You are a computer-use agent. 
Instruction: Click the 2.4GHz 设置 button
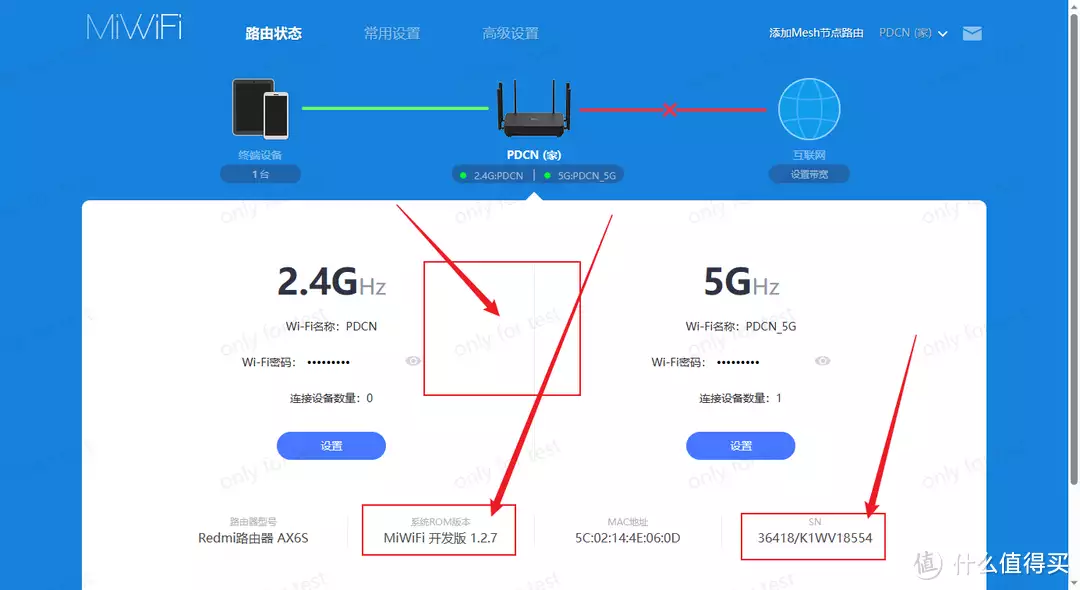(x=331, y=445)
